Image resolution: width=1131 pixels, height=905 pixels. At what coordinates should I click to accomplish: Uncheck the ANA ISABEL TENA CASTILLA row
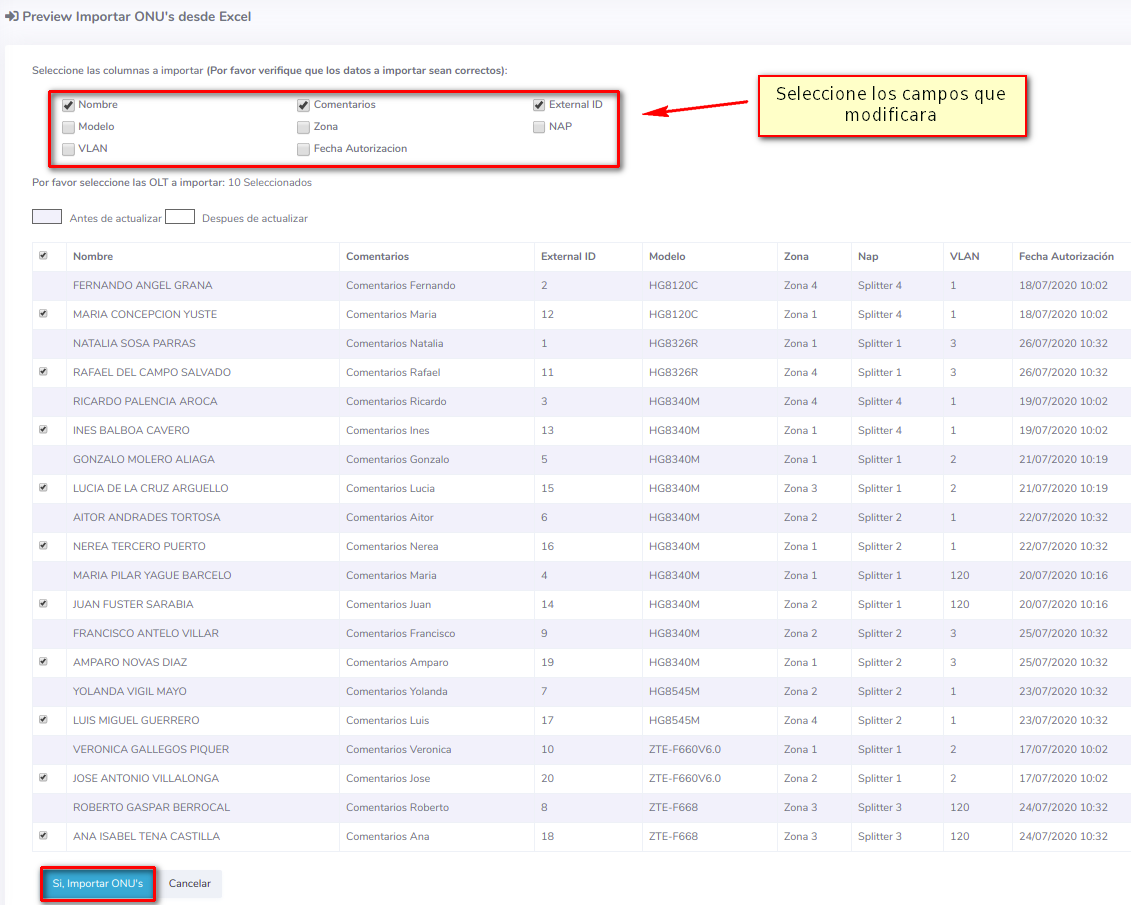click(43, 836)
